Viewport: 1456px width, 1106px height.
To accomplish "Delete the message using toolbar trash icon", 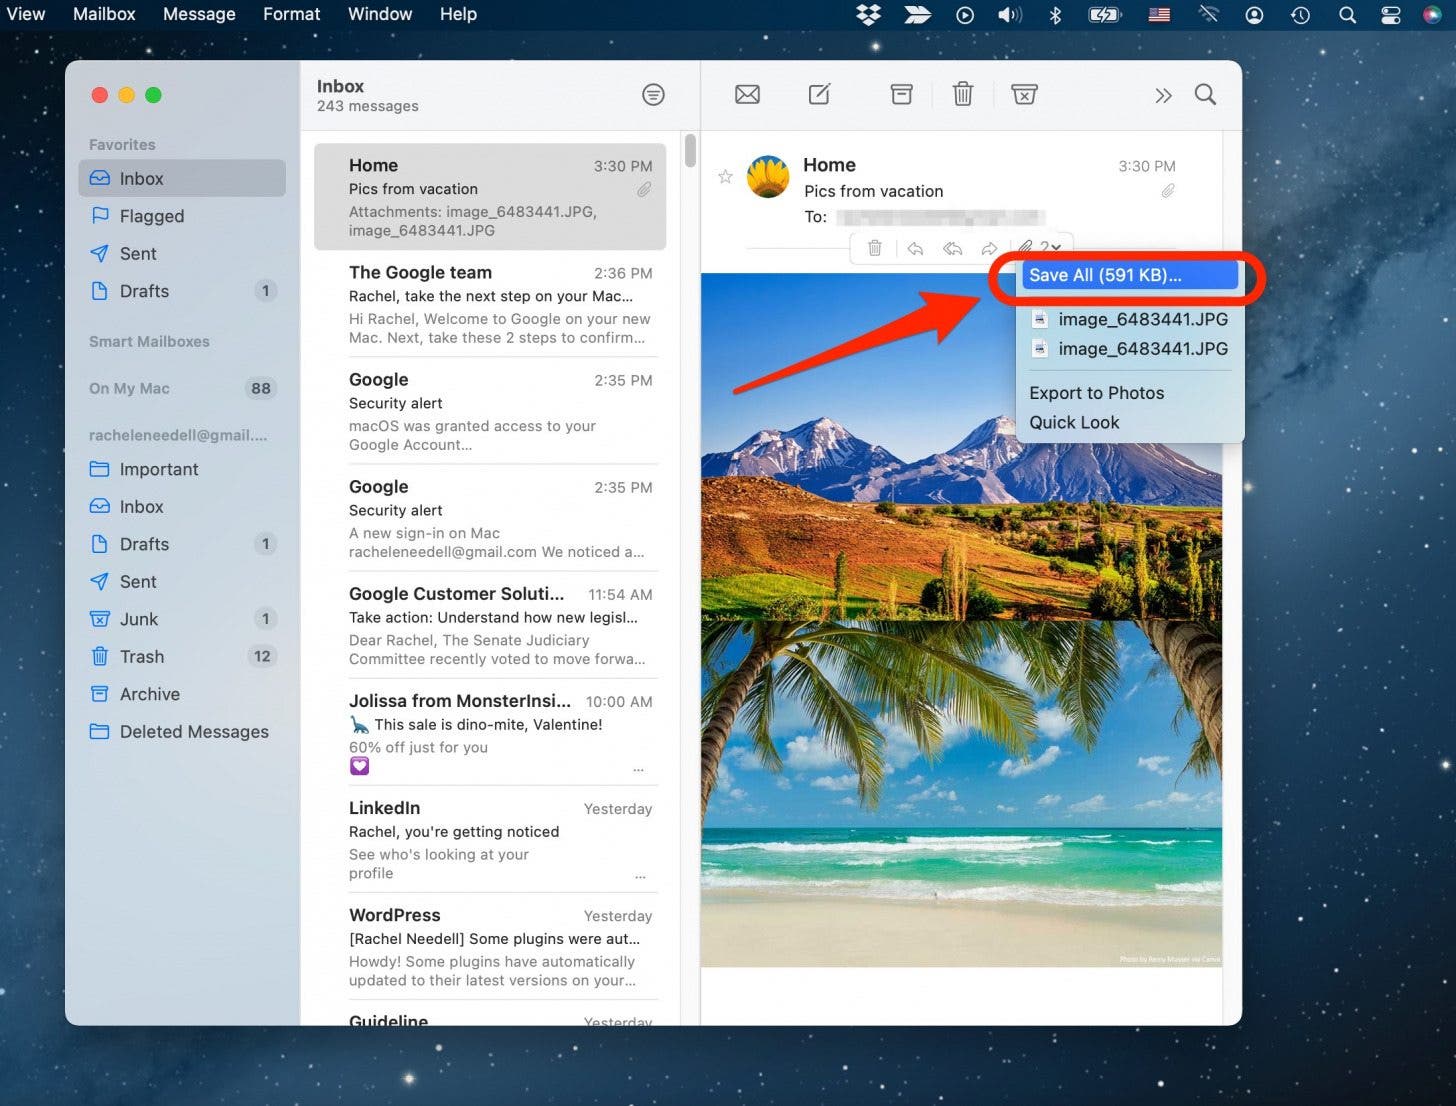I will pos(962,94).
